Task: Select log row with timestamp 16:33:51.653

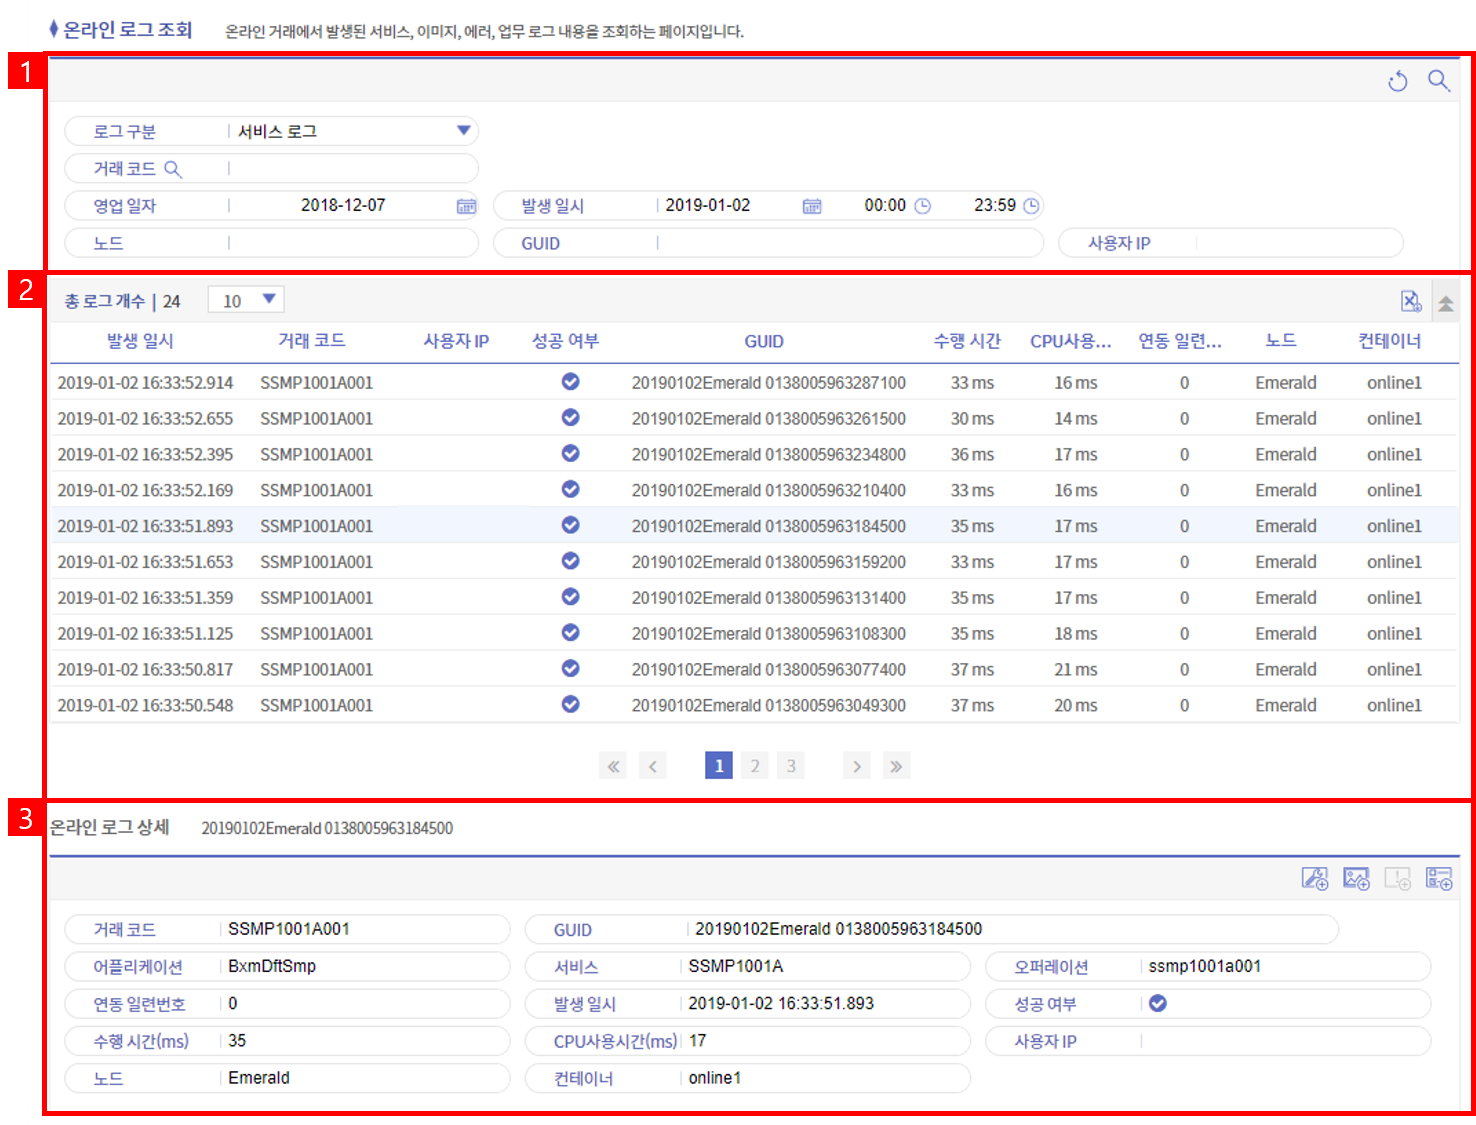Action: [754, 562]
